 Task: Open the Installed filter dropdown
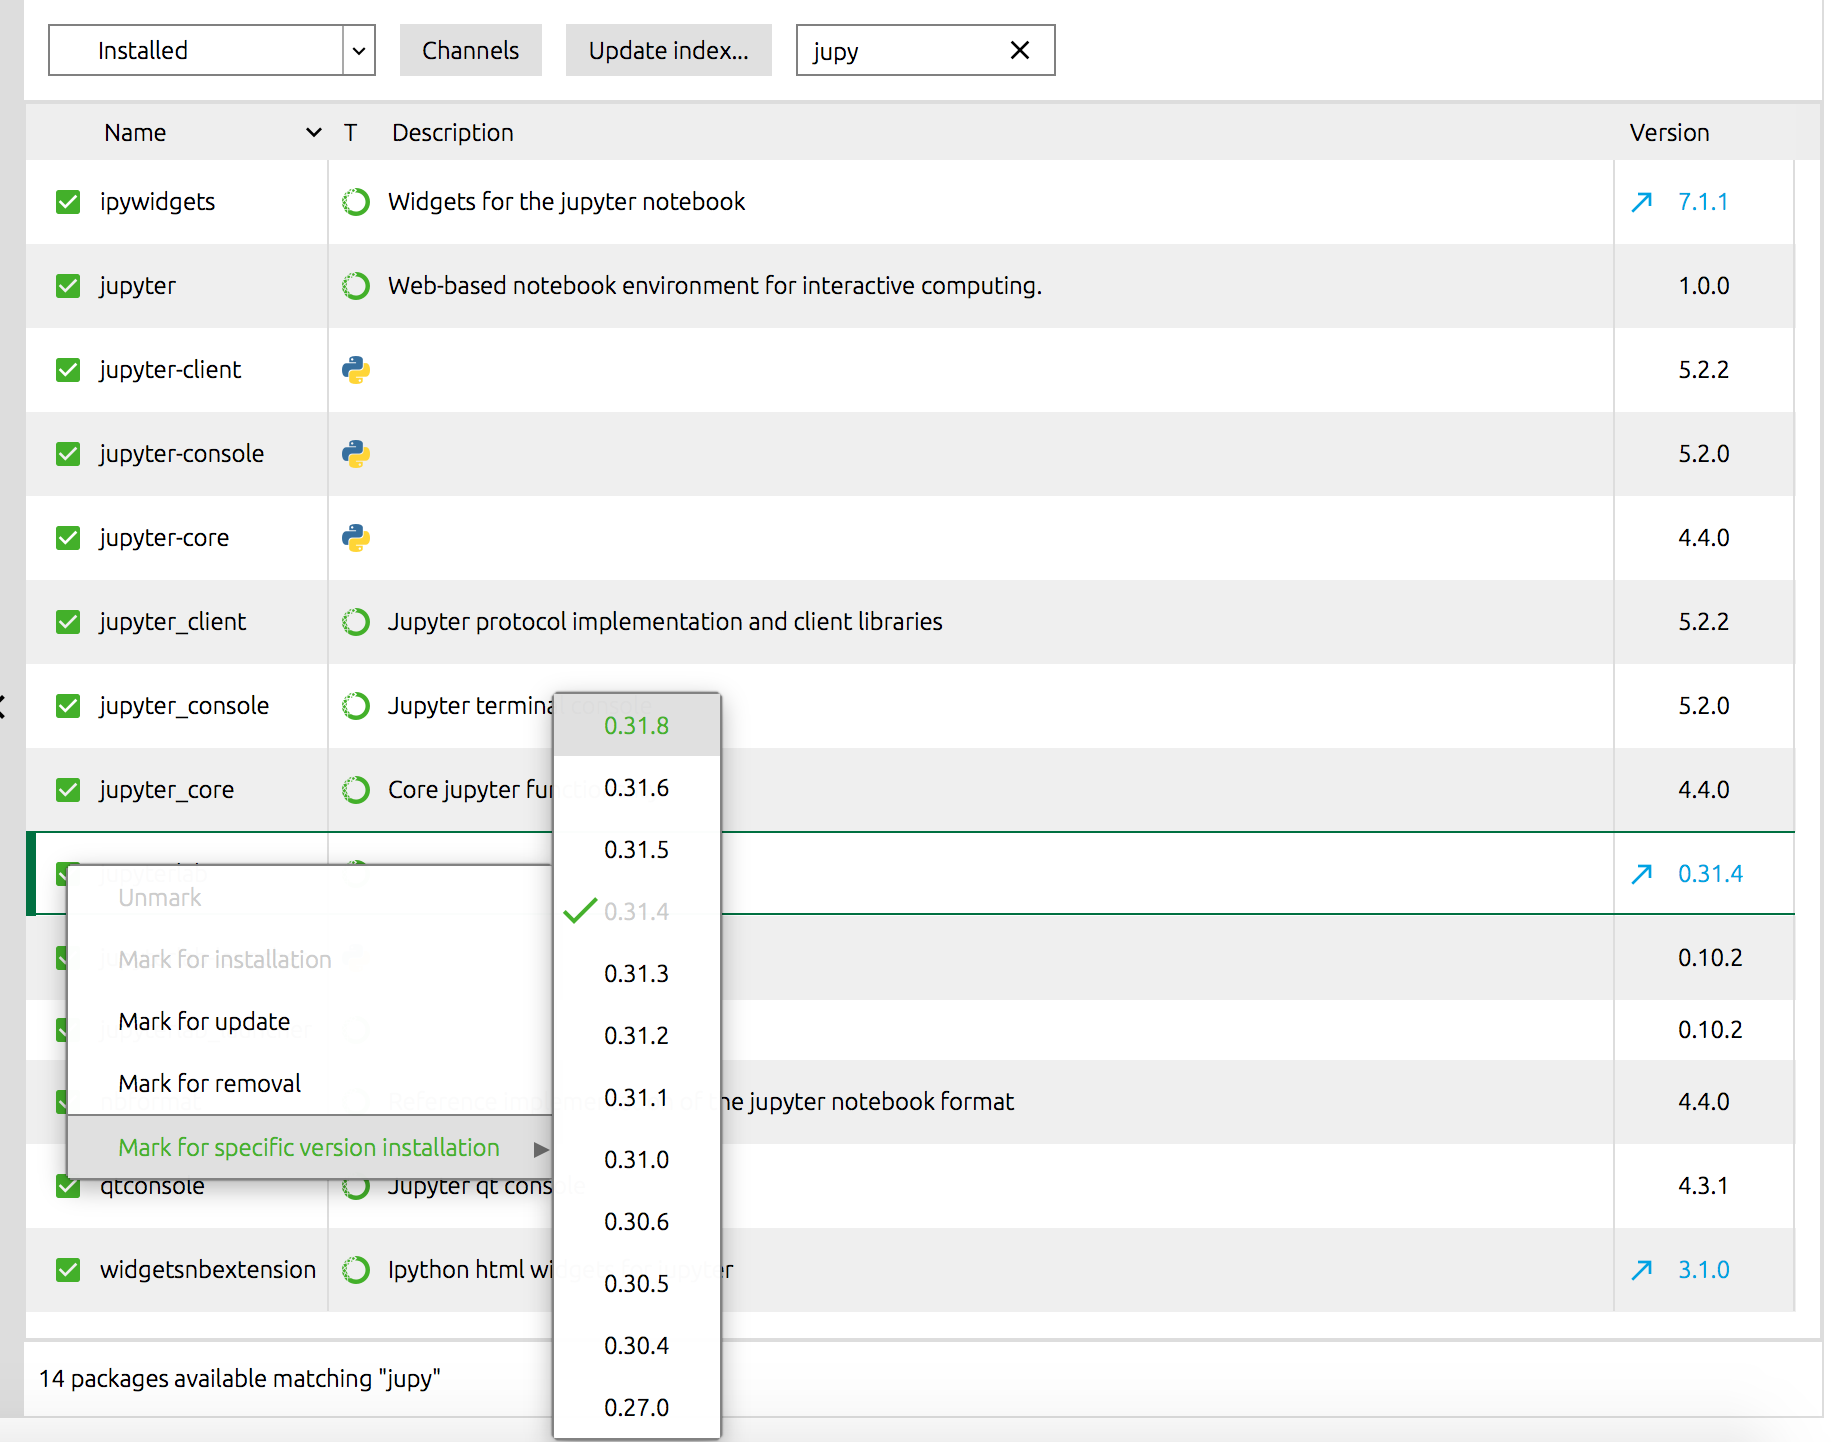point(358,50)
